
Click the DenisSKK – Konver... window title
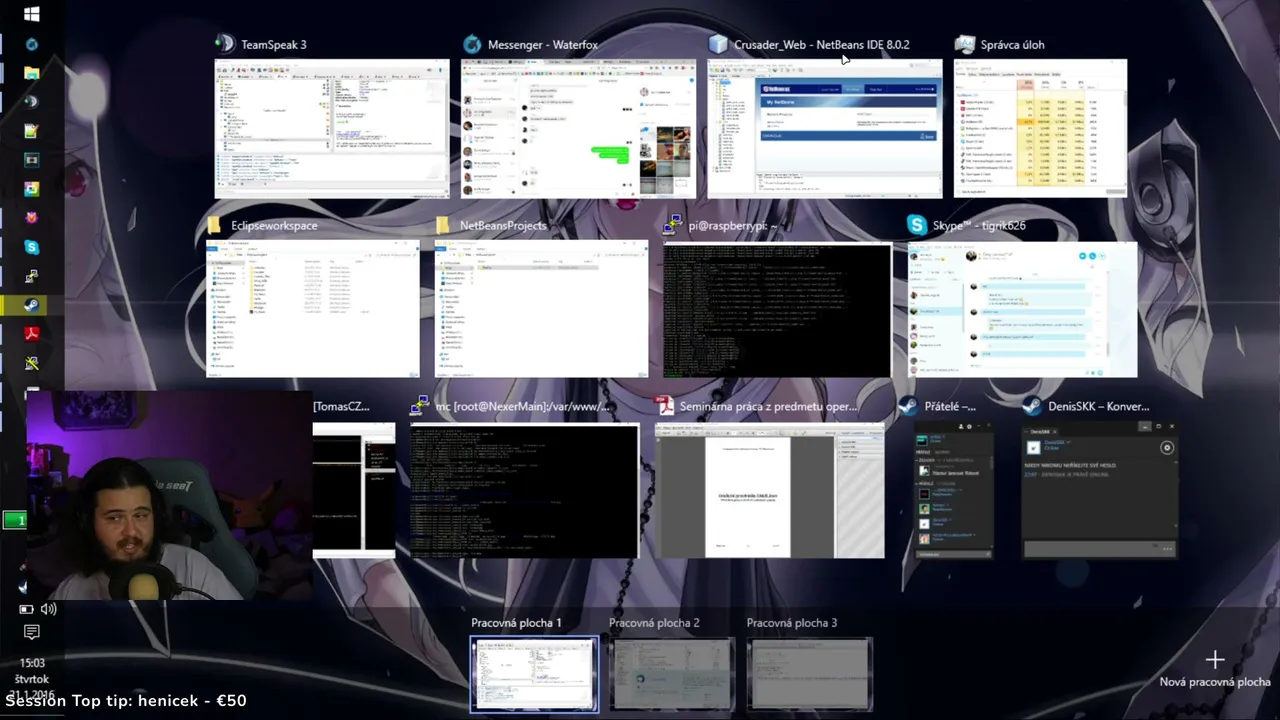pyautogui.click(x=1099, y=406)
